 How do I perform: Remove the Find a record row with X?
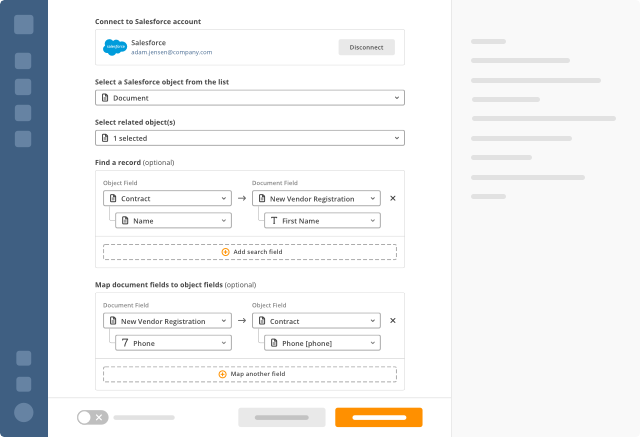pos(393,198)
